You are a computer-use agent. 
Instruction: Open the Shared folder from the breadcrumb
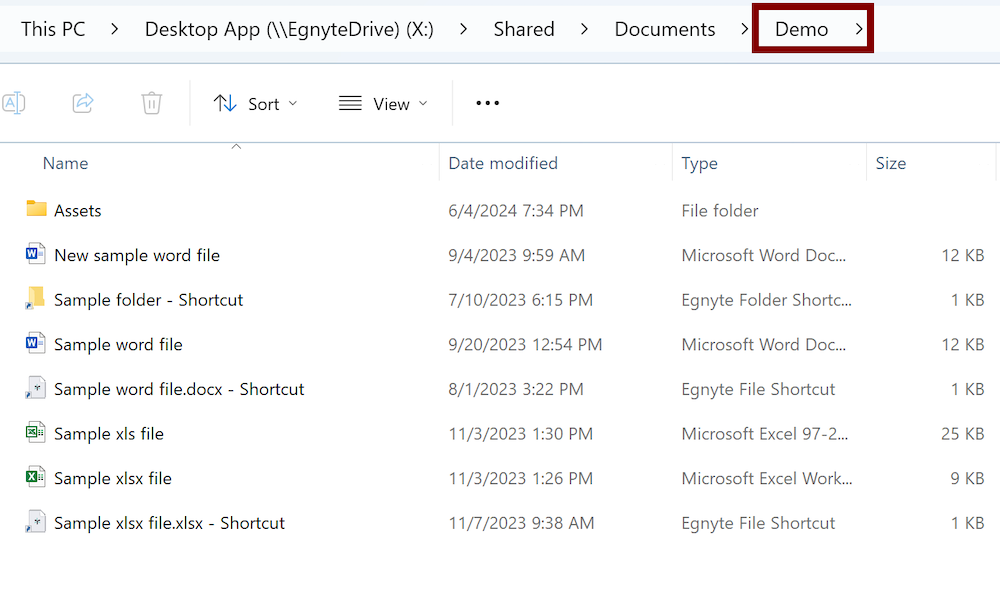[524, 29]
